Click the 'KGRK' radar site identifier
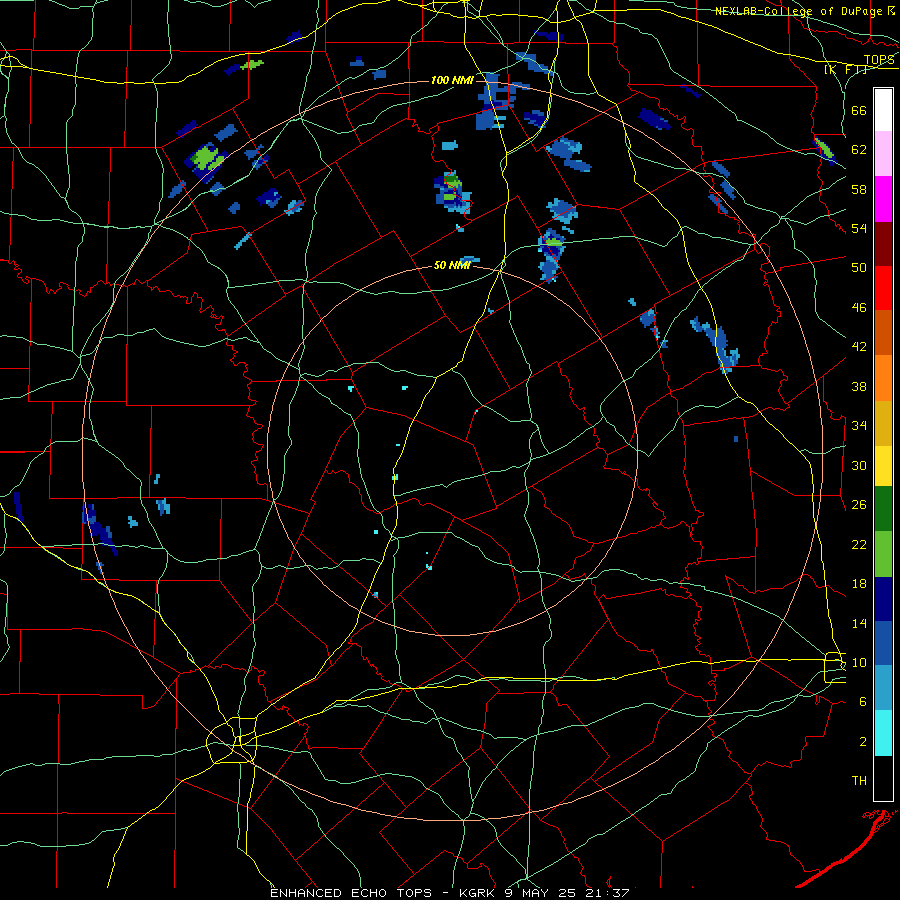Screen dimensions: 900x900 tap(477, 893)
